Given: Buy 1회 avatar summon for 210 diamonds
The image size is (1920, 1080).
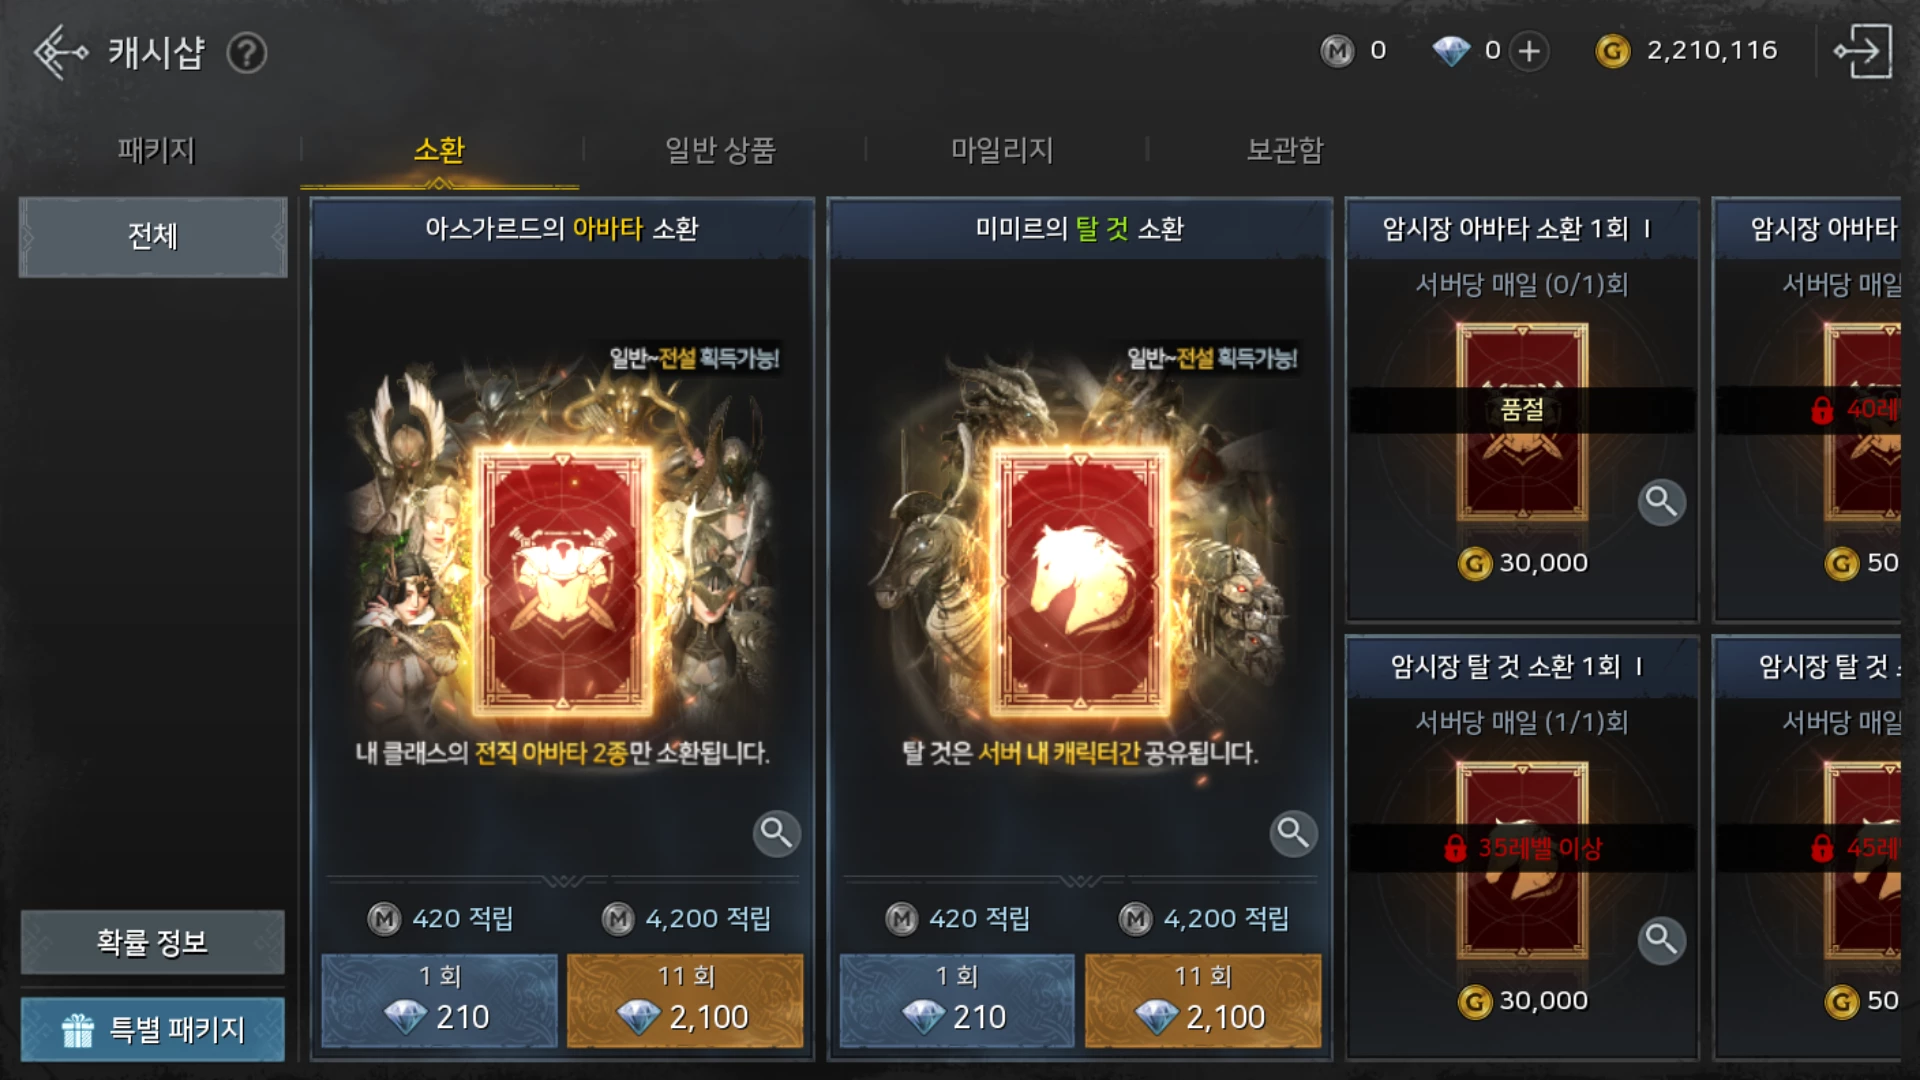Looking at the screenshot, I should click(x=439, y=1000).
